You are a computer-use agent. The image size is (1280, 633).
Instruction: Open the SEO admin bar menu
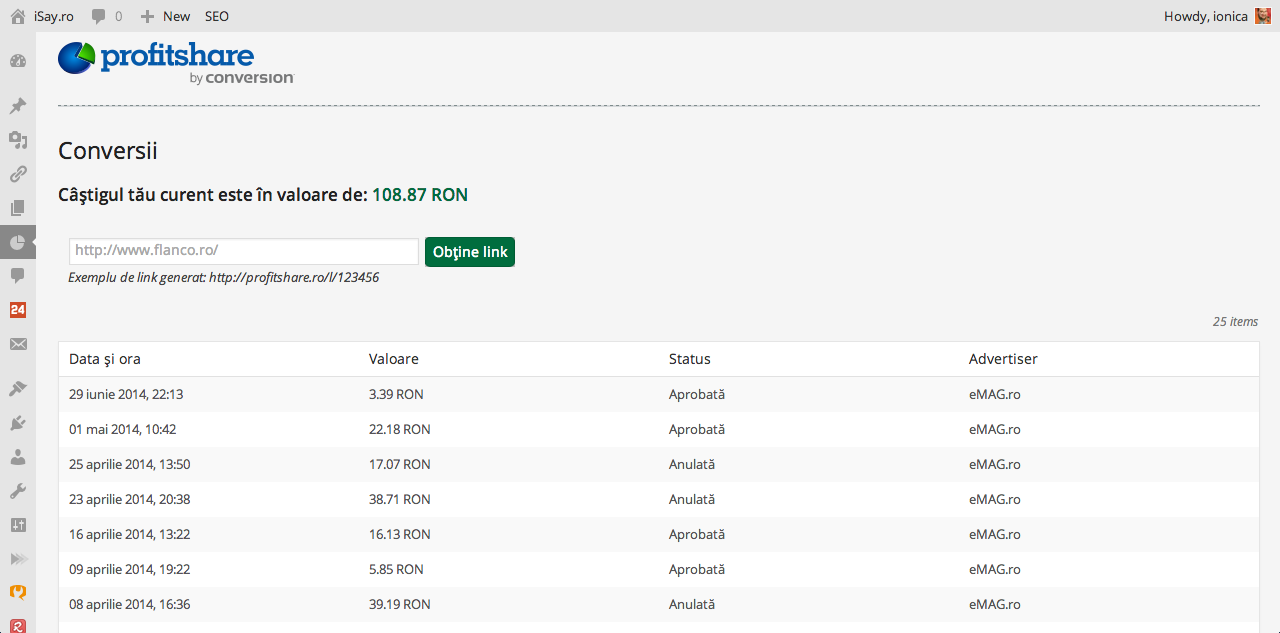coord(216,16)
